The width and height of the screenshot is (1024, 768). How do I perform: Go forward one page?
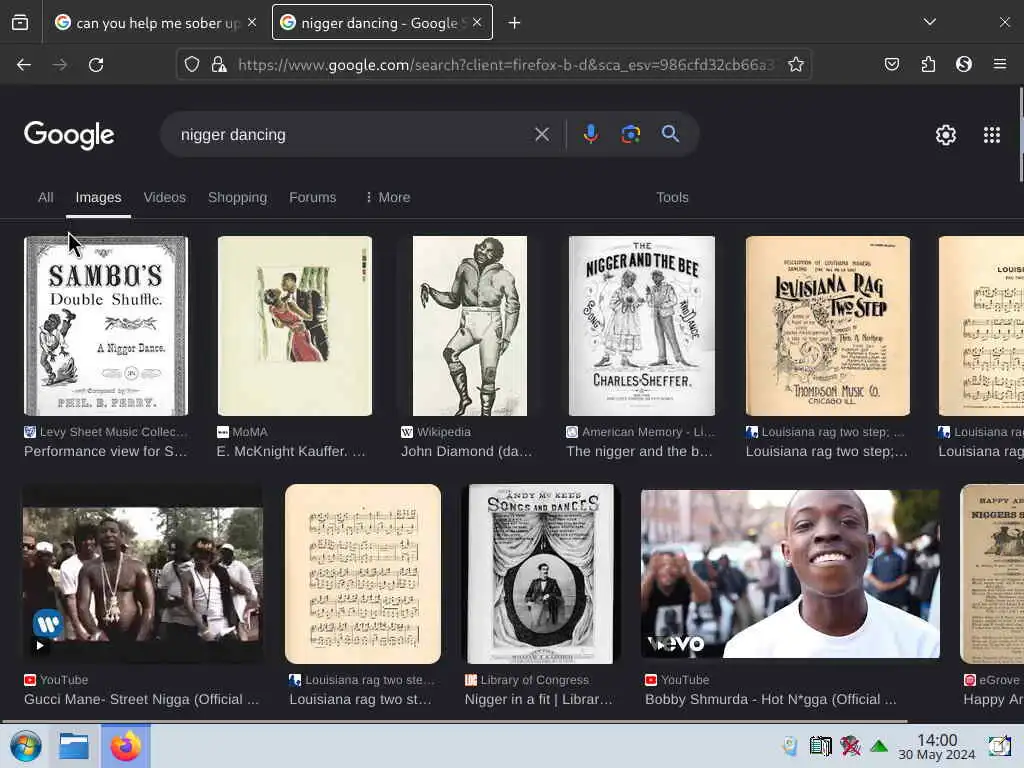pyautogui.click(x=60, y=65)
